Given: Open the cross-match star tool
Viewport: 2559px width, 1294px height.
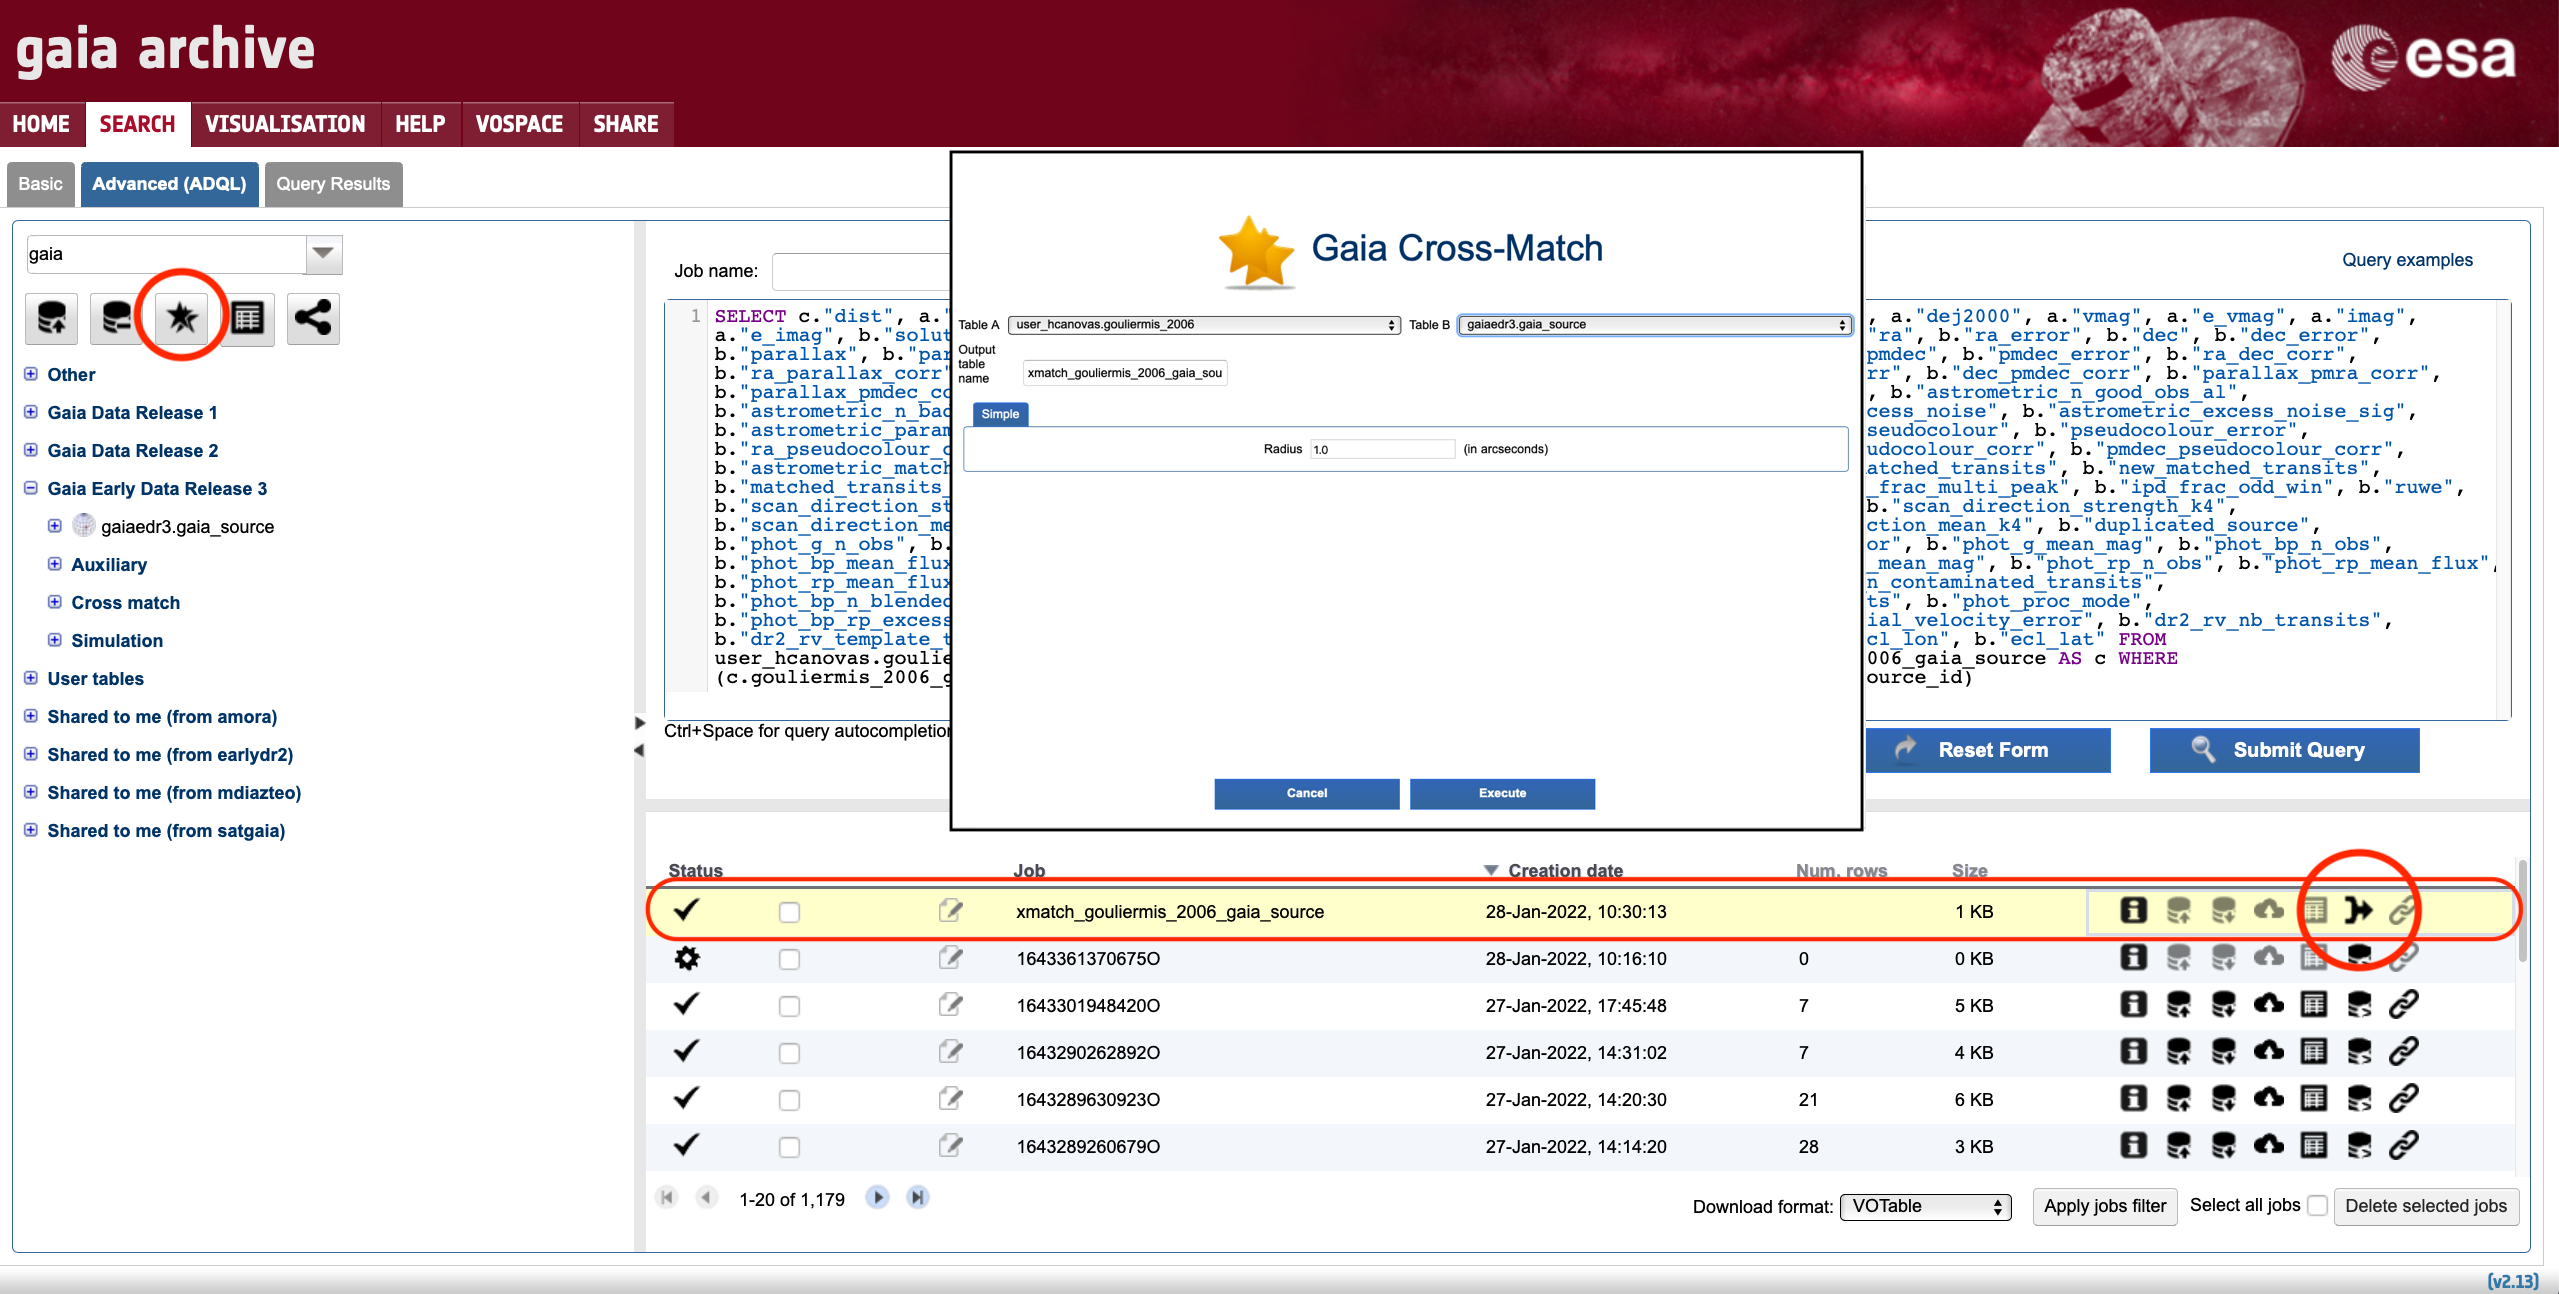Looking at the screenshot, I should click(x=181, y=319).
